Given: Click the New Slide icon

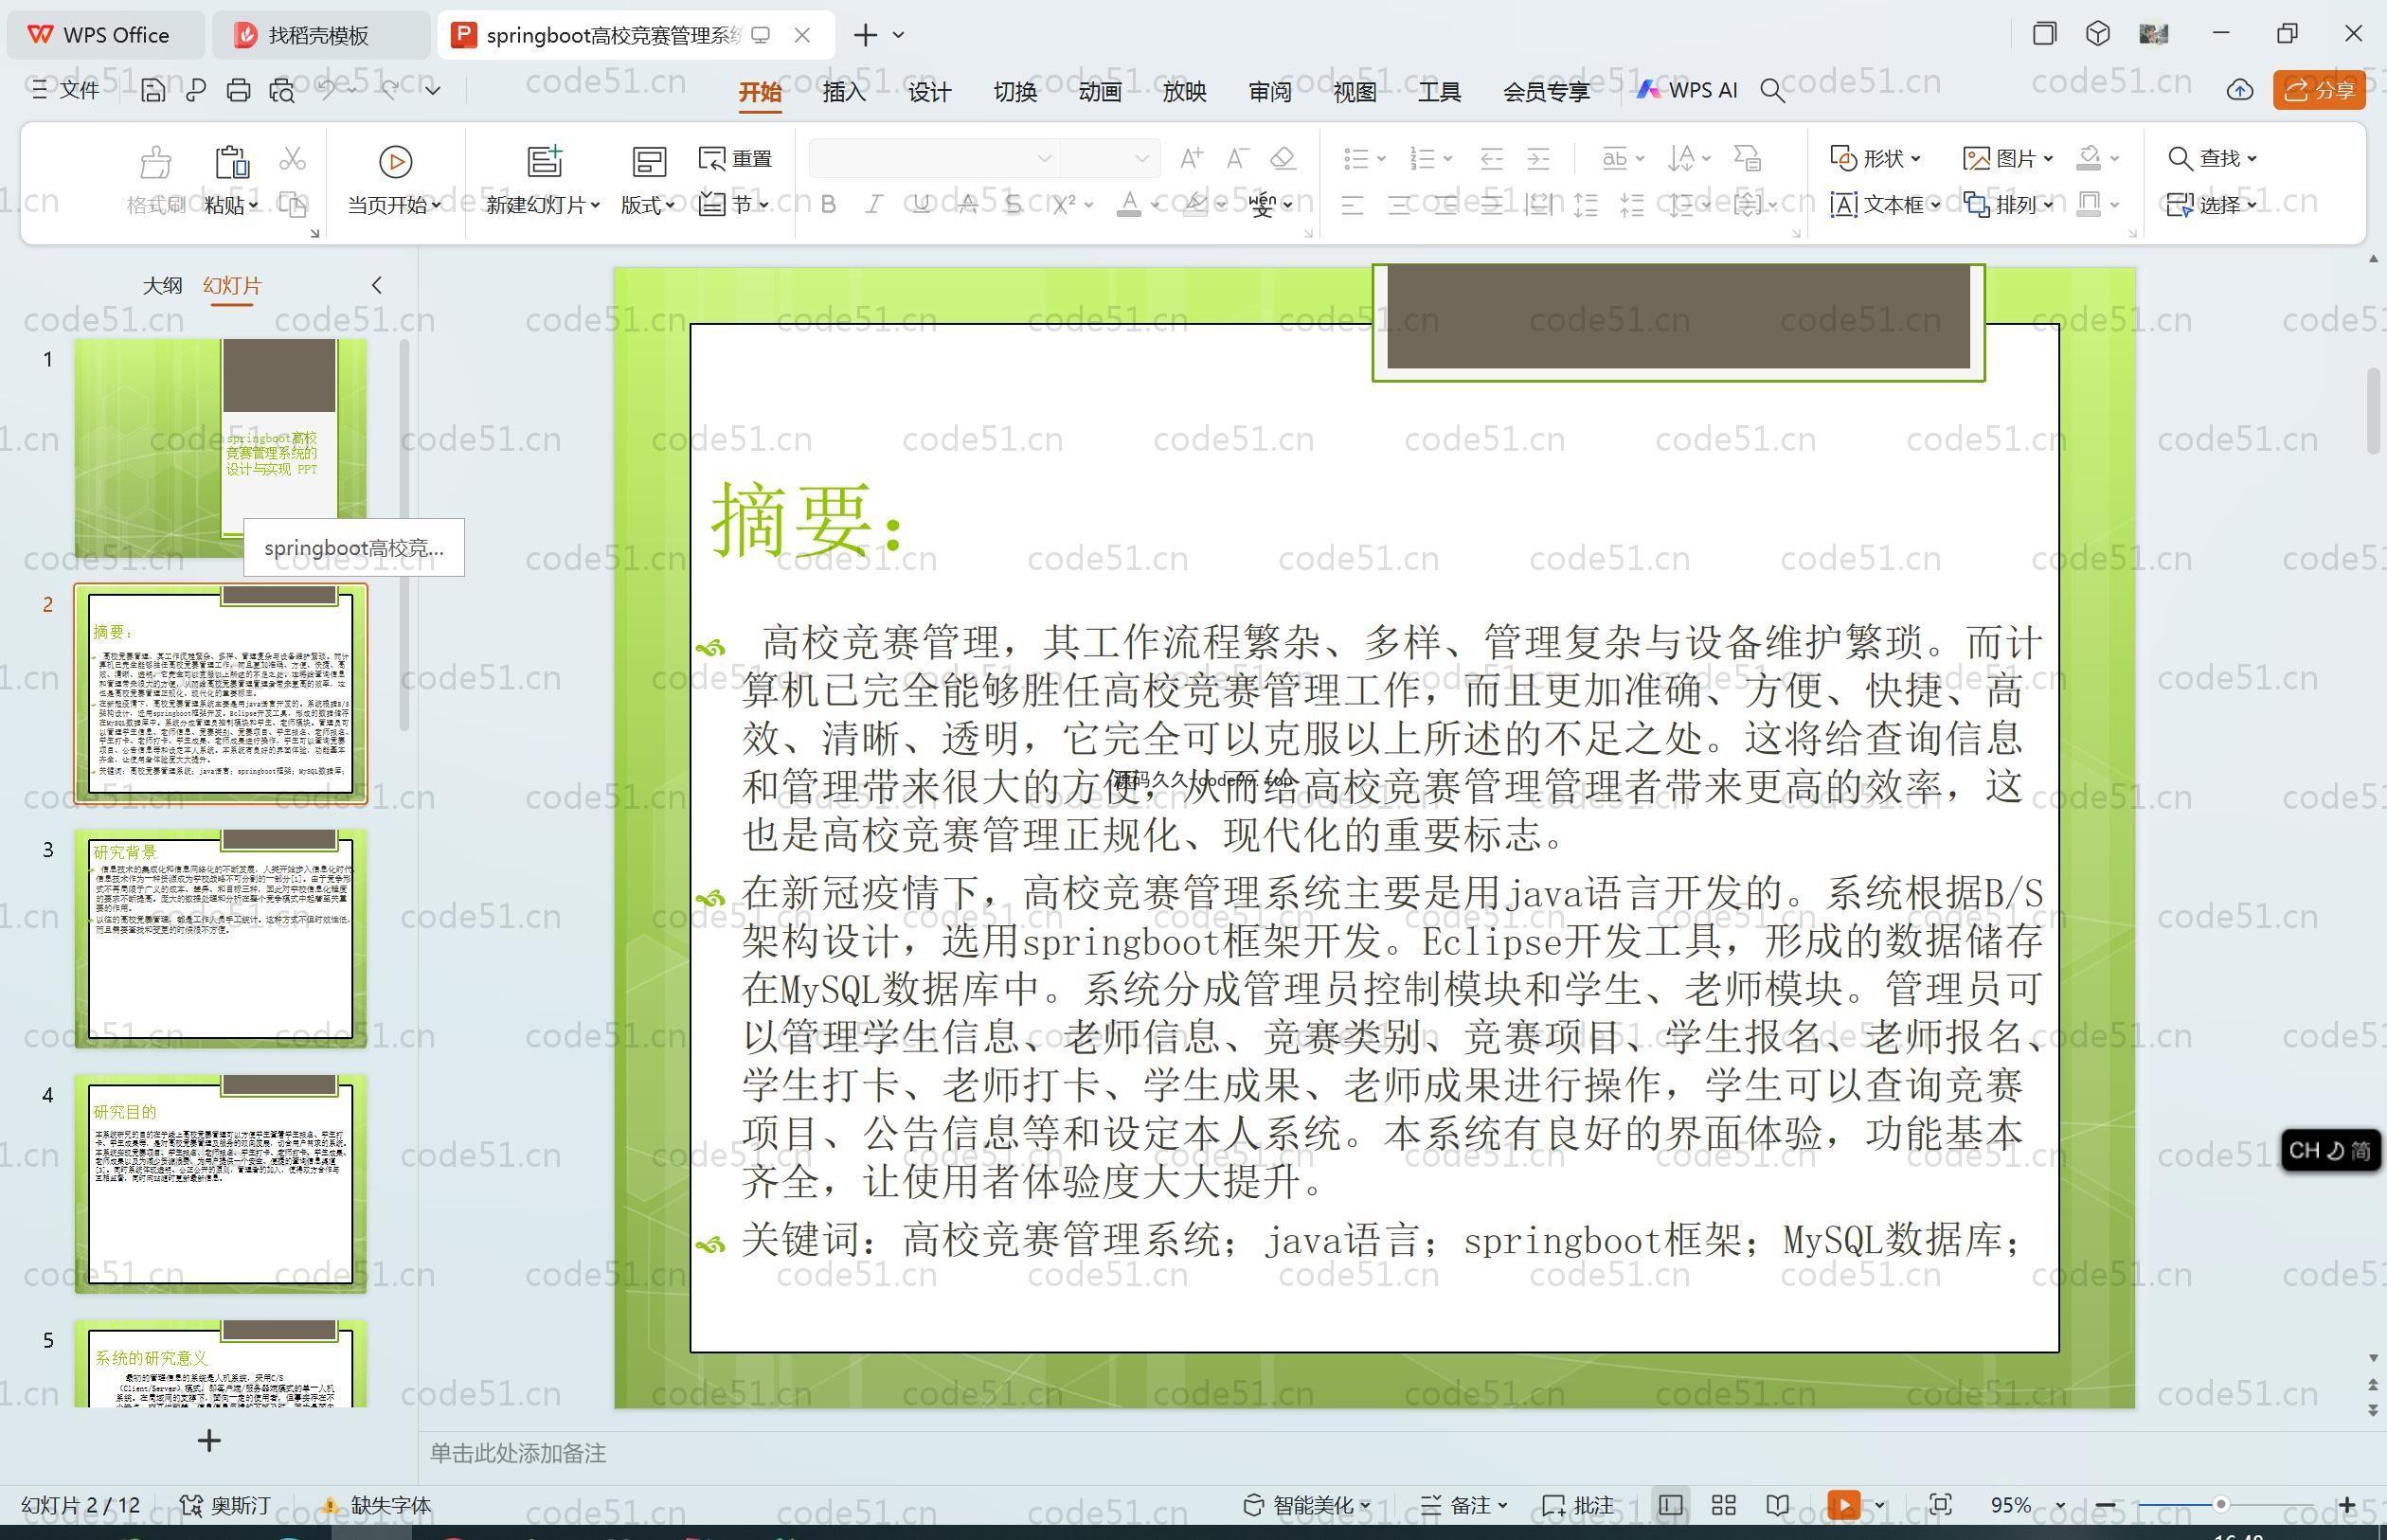Looking at the screenshot, I should click(545, 161).
